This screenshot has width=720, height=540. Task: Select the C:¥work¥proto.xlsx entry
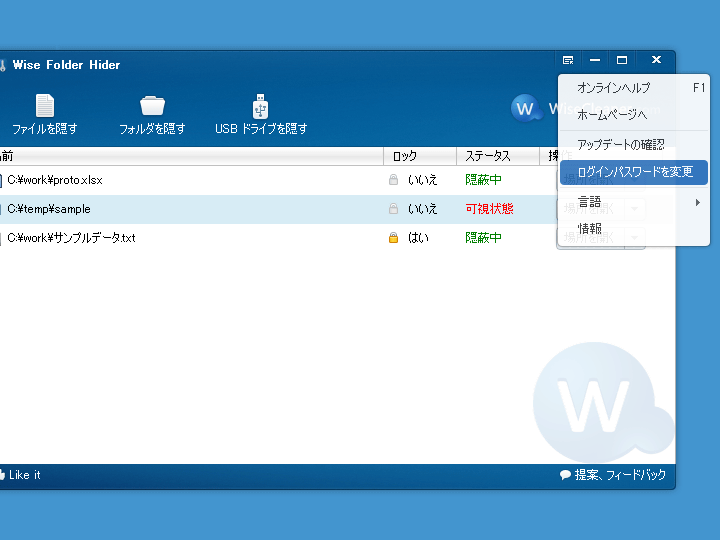55,180
